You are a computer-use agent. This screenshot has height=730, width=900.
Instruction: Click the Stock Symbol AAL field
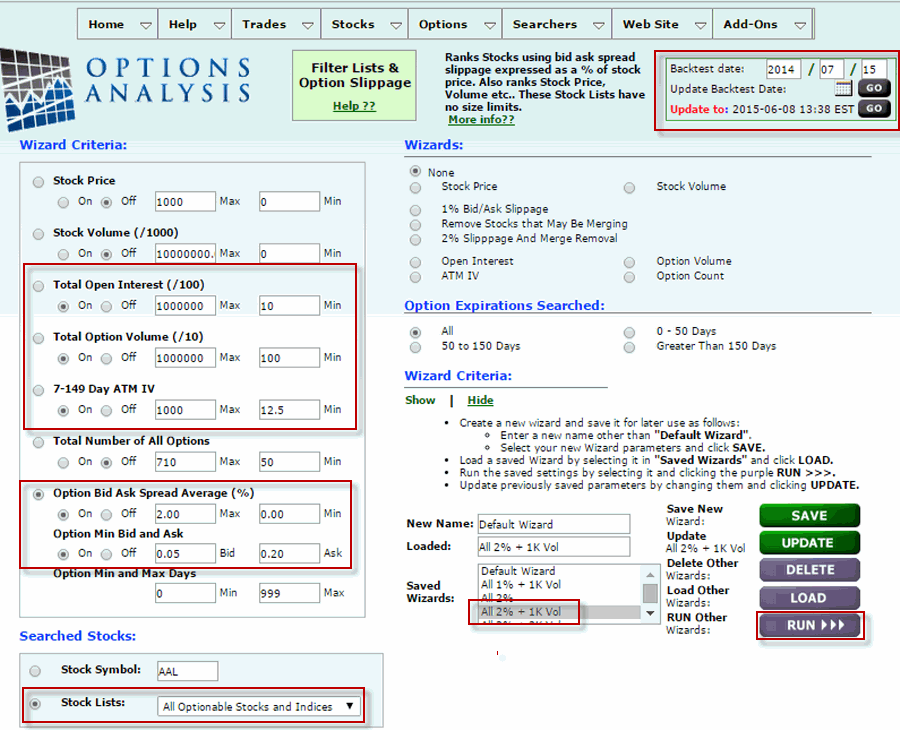(x=188, y=671)
